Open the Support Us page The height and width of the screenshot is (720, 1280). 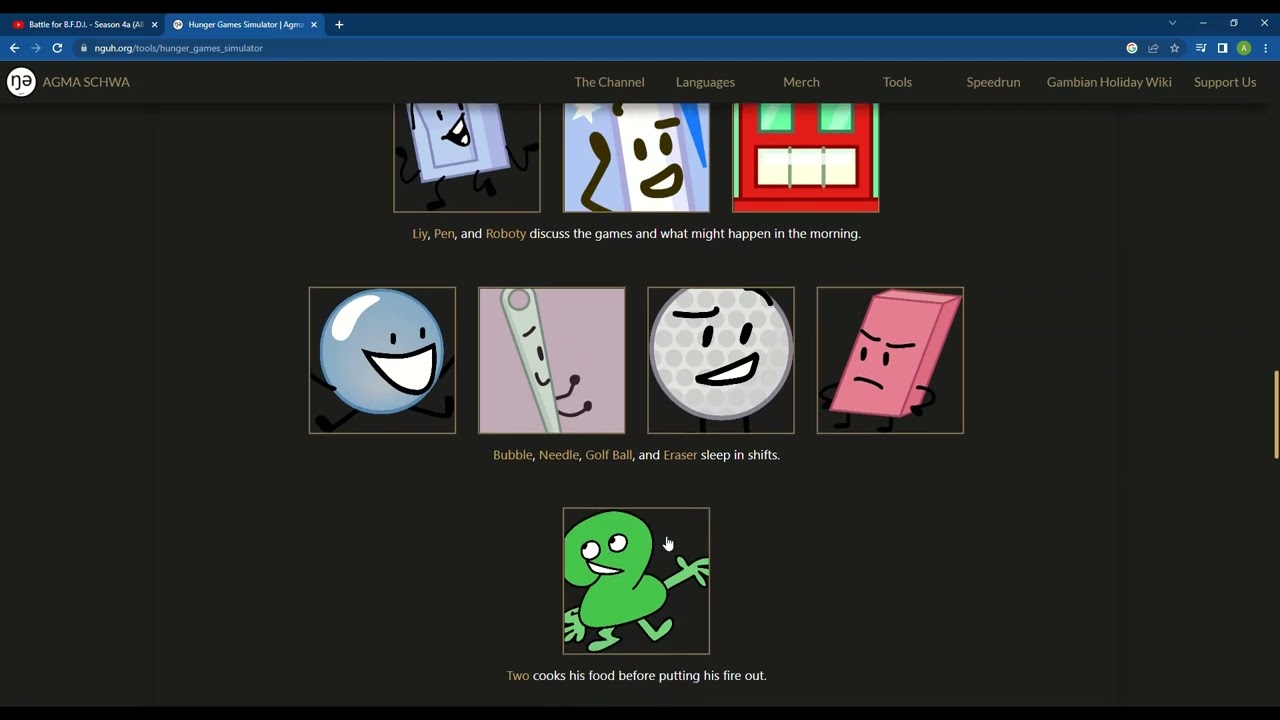pyautogui.click(x=1225, y=82)
